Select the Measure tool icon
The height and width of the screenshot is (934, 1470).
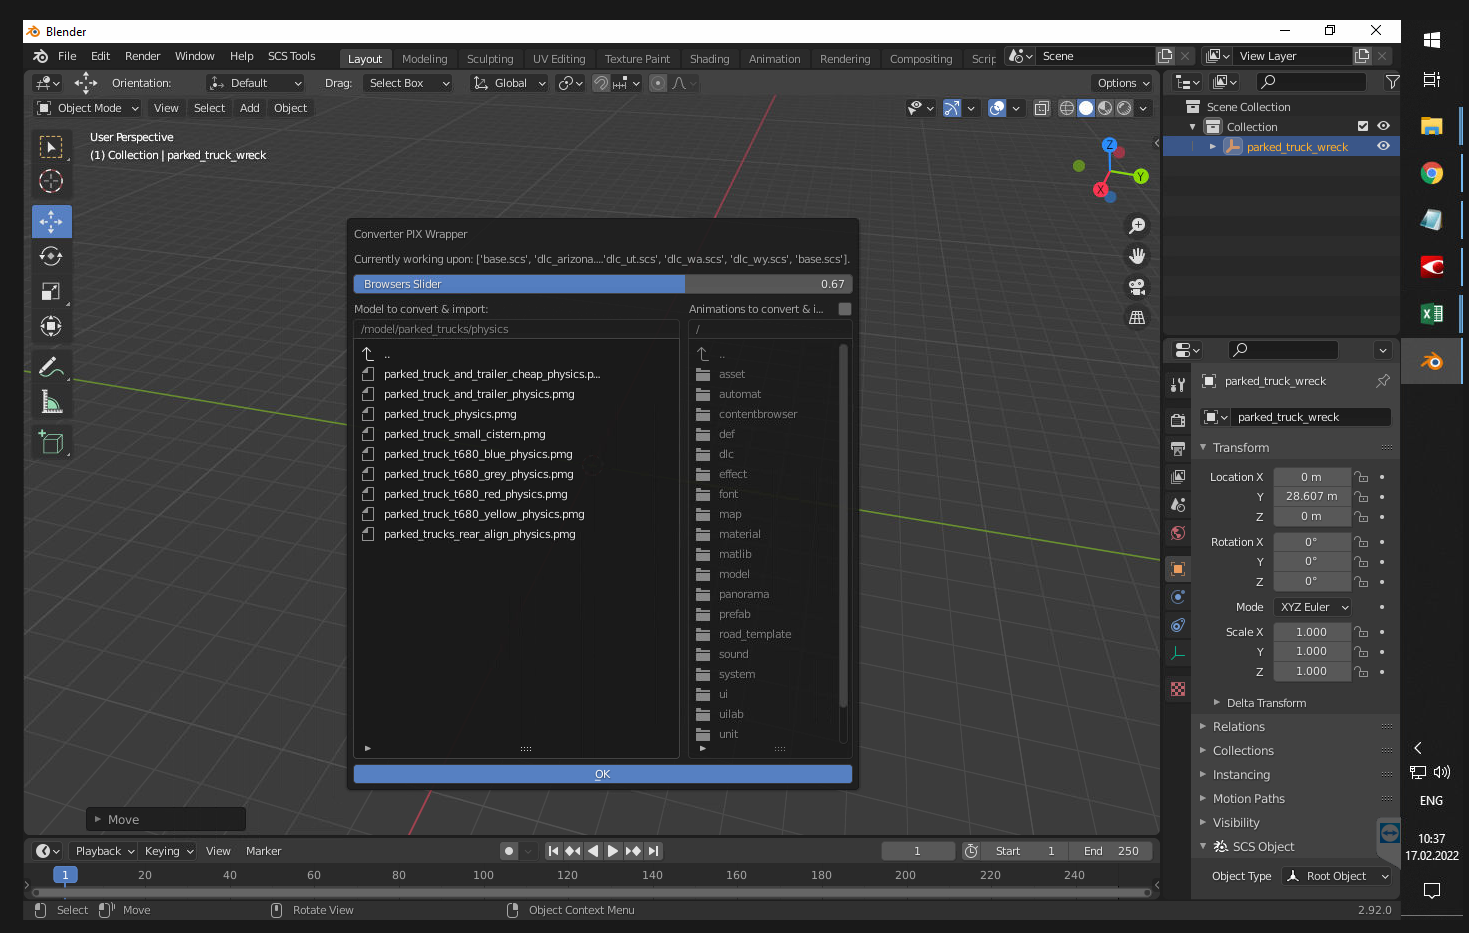(x=51, y=401)
